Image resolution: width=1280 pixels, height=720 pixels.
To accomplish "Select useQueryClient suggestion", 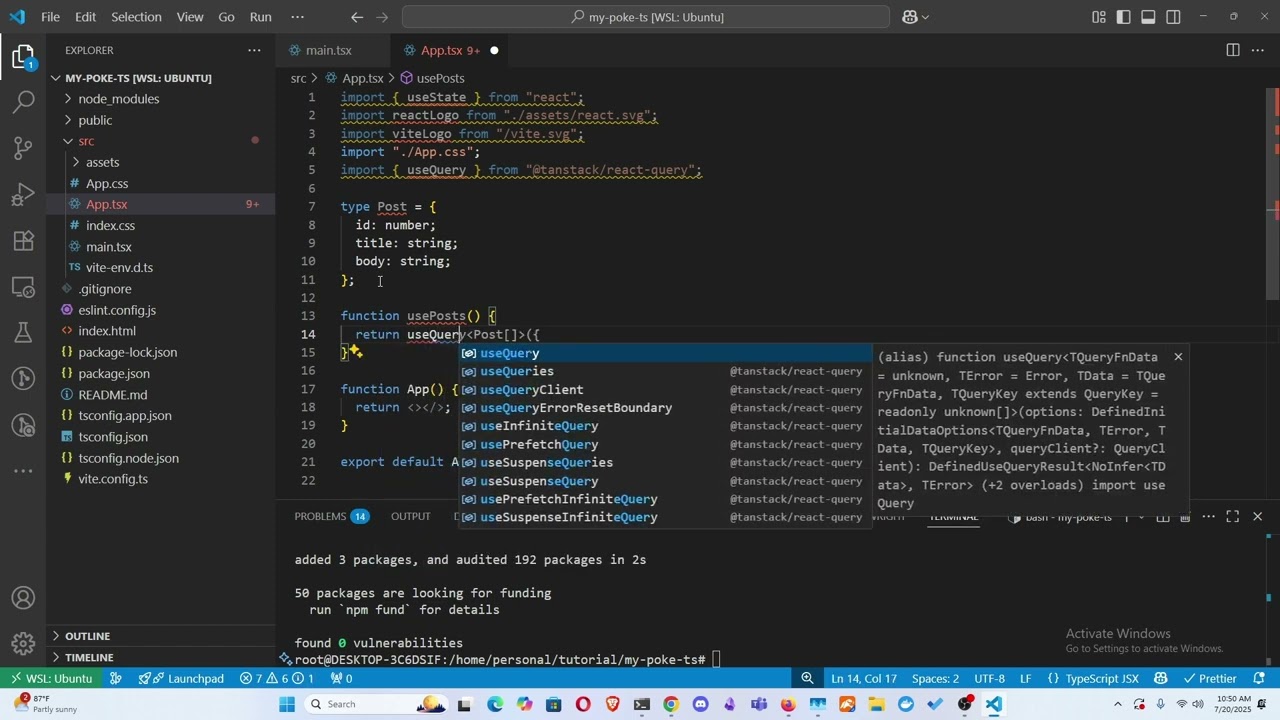I will [x=665, y=390].
